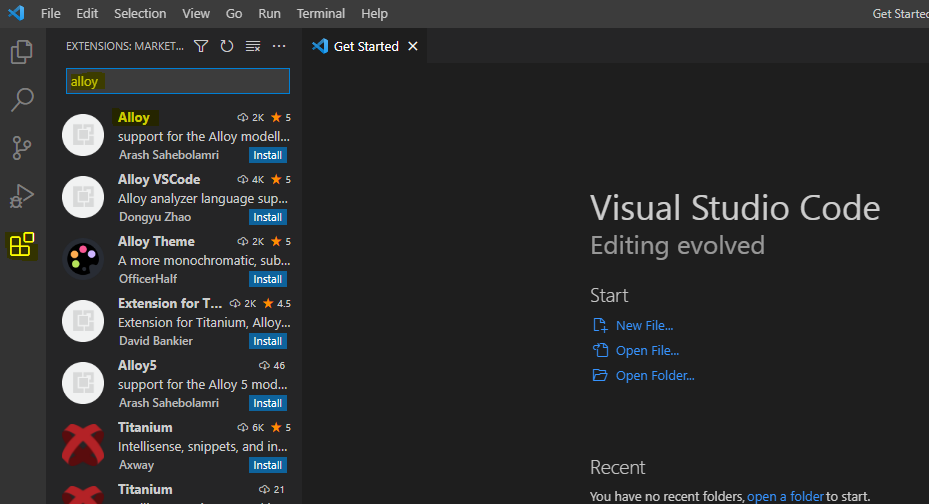Open the Alloy extension title
The width and height of the screenshot is (929, 504).
pyautogui.click(x=134, y=117)
